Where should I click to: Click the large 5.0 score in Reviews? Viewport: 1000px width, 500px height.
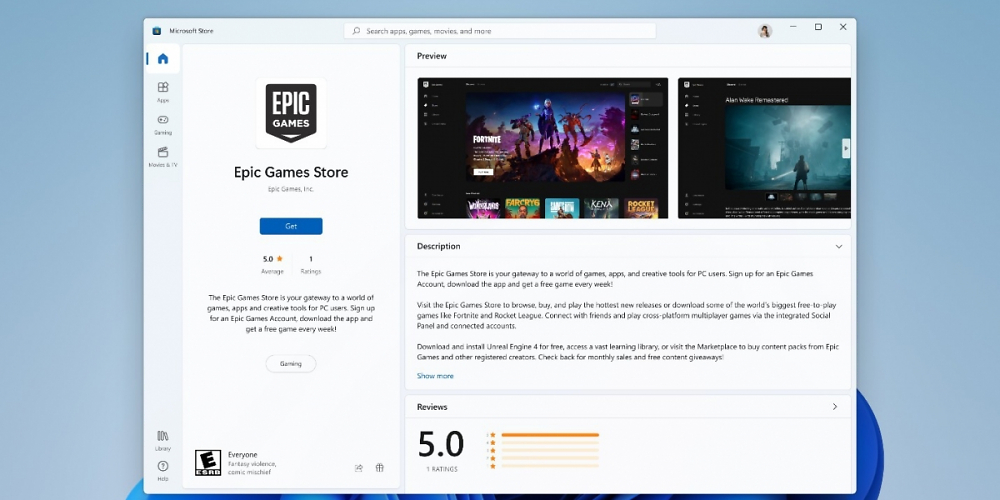tap(441, 444)
